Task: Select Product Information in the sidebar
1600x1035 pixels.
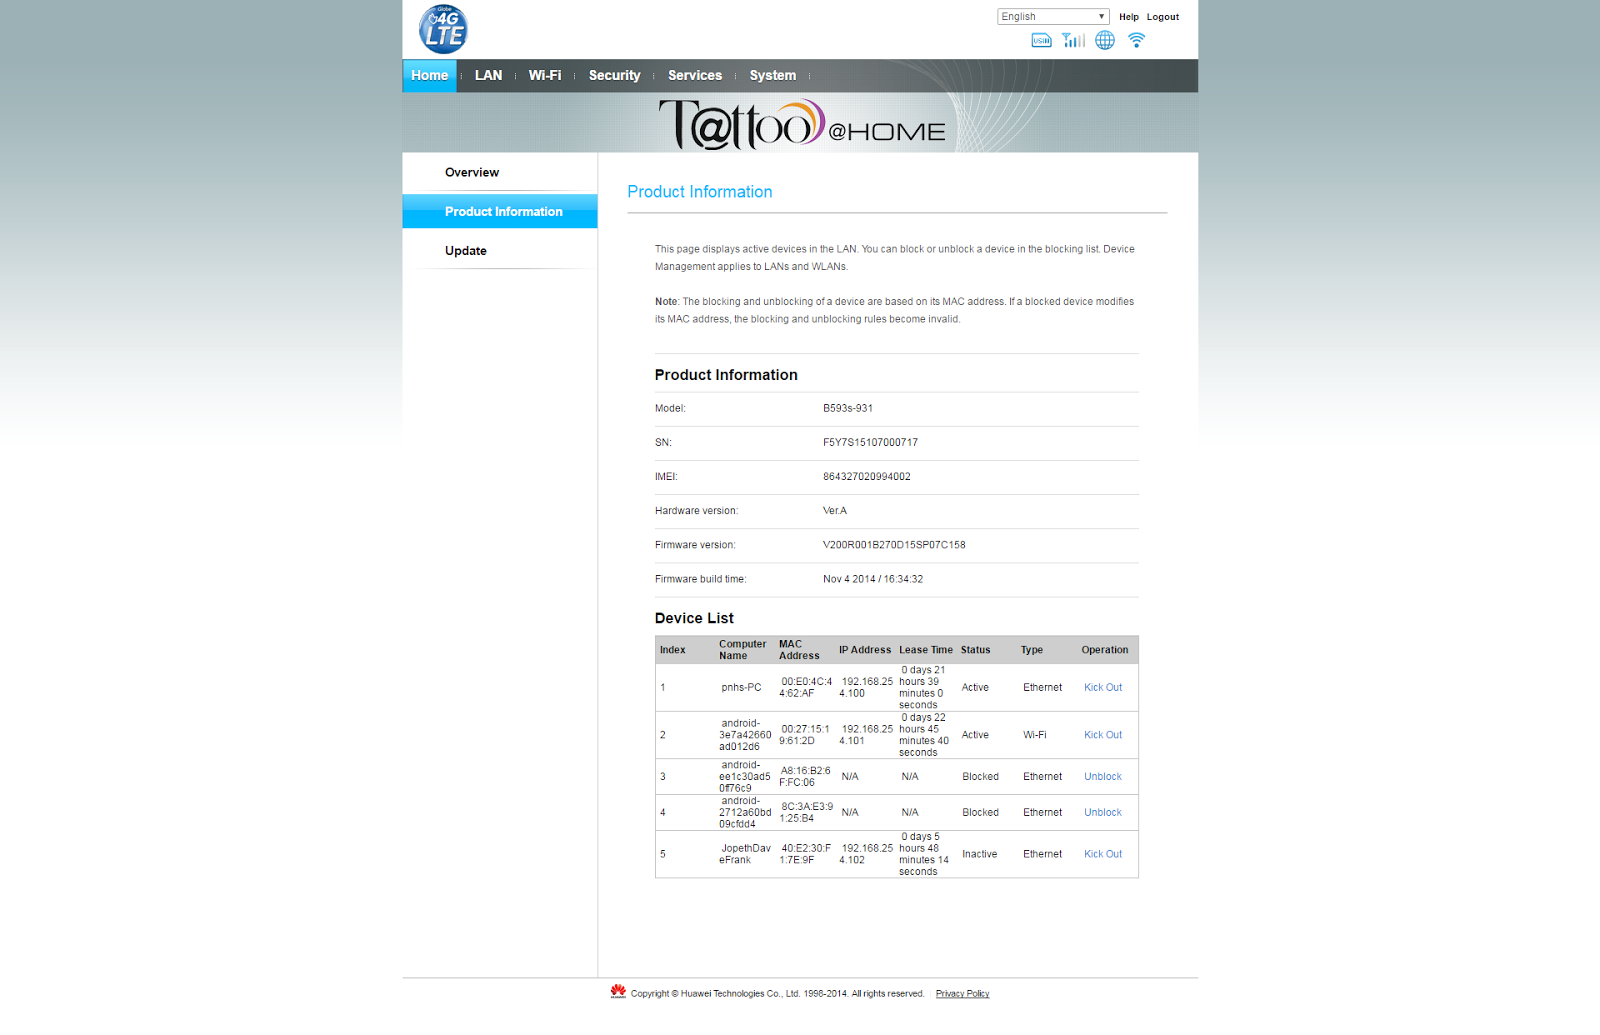Action: click(500, 211)
